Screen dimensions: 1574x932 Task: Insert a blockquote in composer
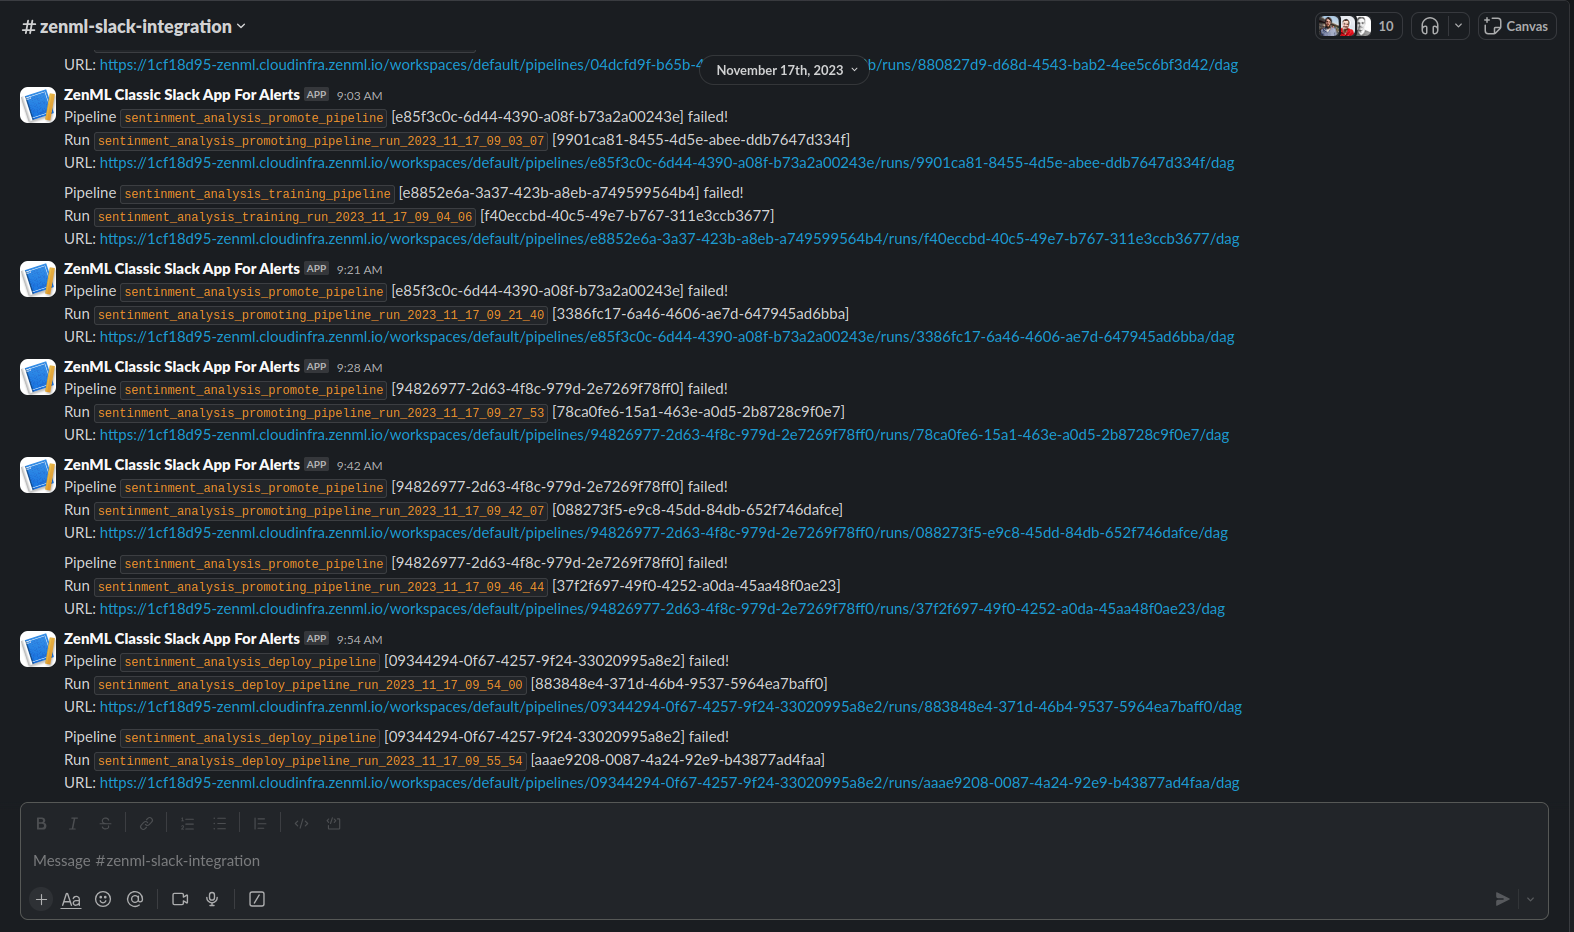259,824
